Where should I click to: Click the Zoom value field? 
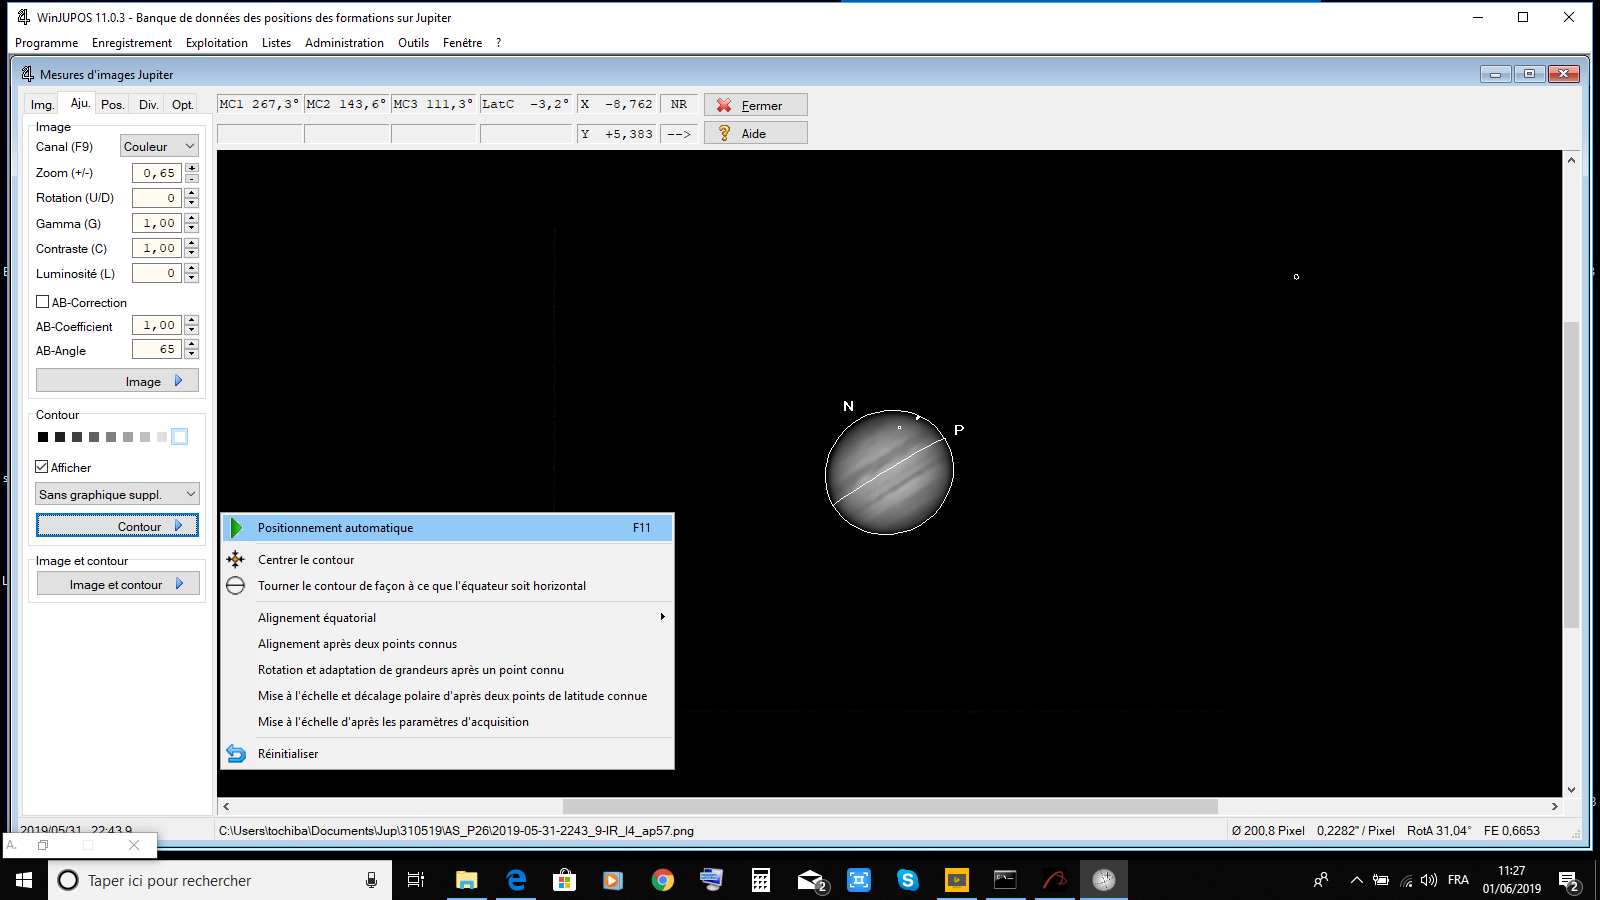[157, 173]
